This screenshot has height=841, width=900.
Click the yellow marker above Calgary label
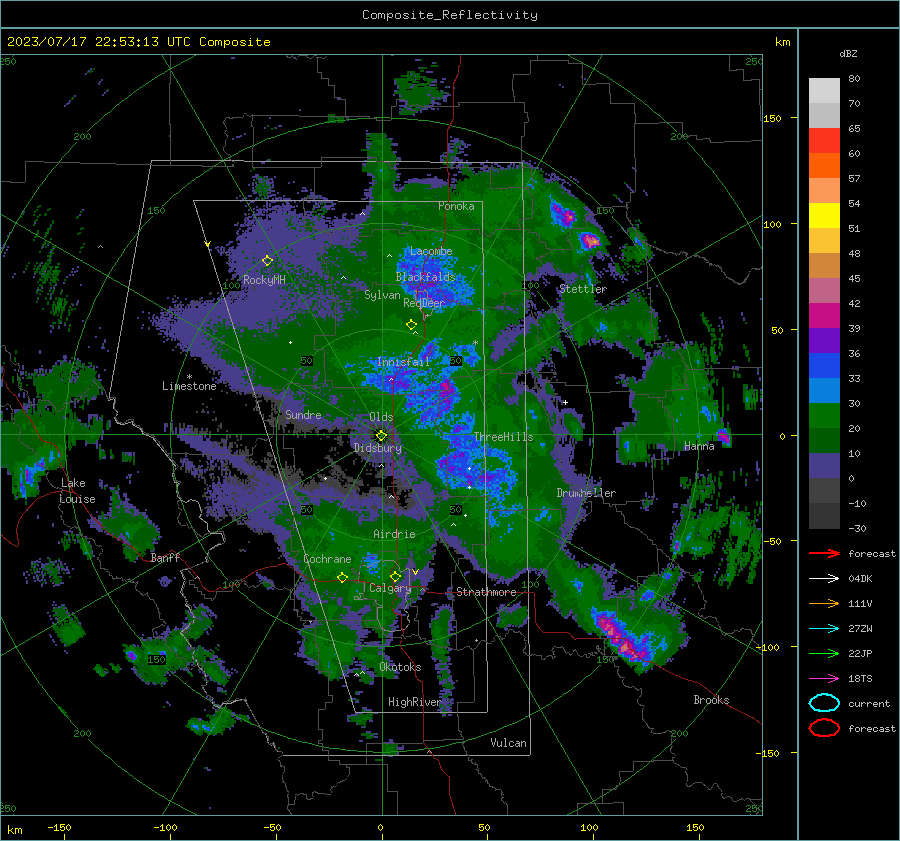(x=395, y=576)
